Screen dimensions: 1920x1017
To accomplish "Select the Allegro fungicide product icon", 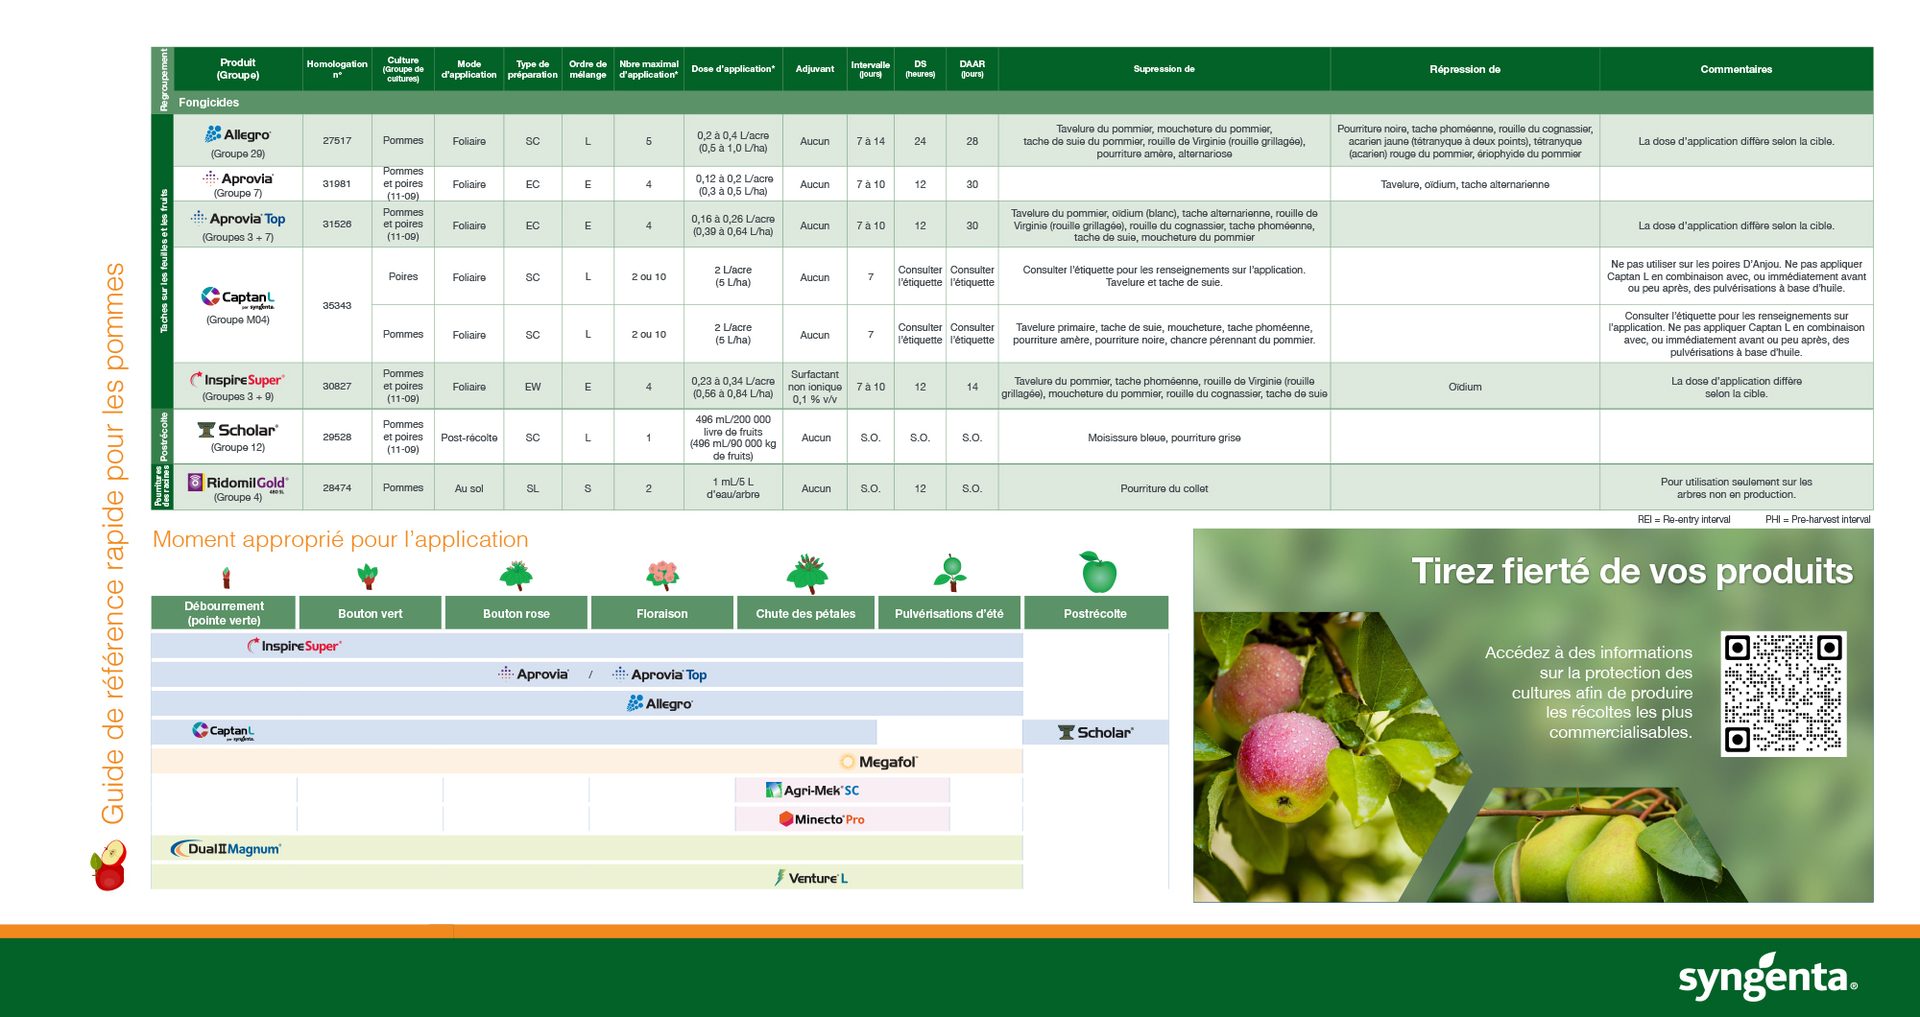I will point(238,134).
